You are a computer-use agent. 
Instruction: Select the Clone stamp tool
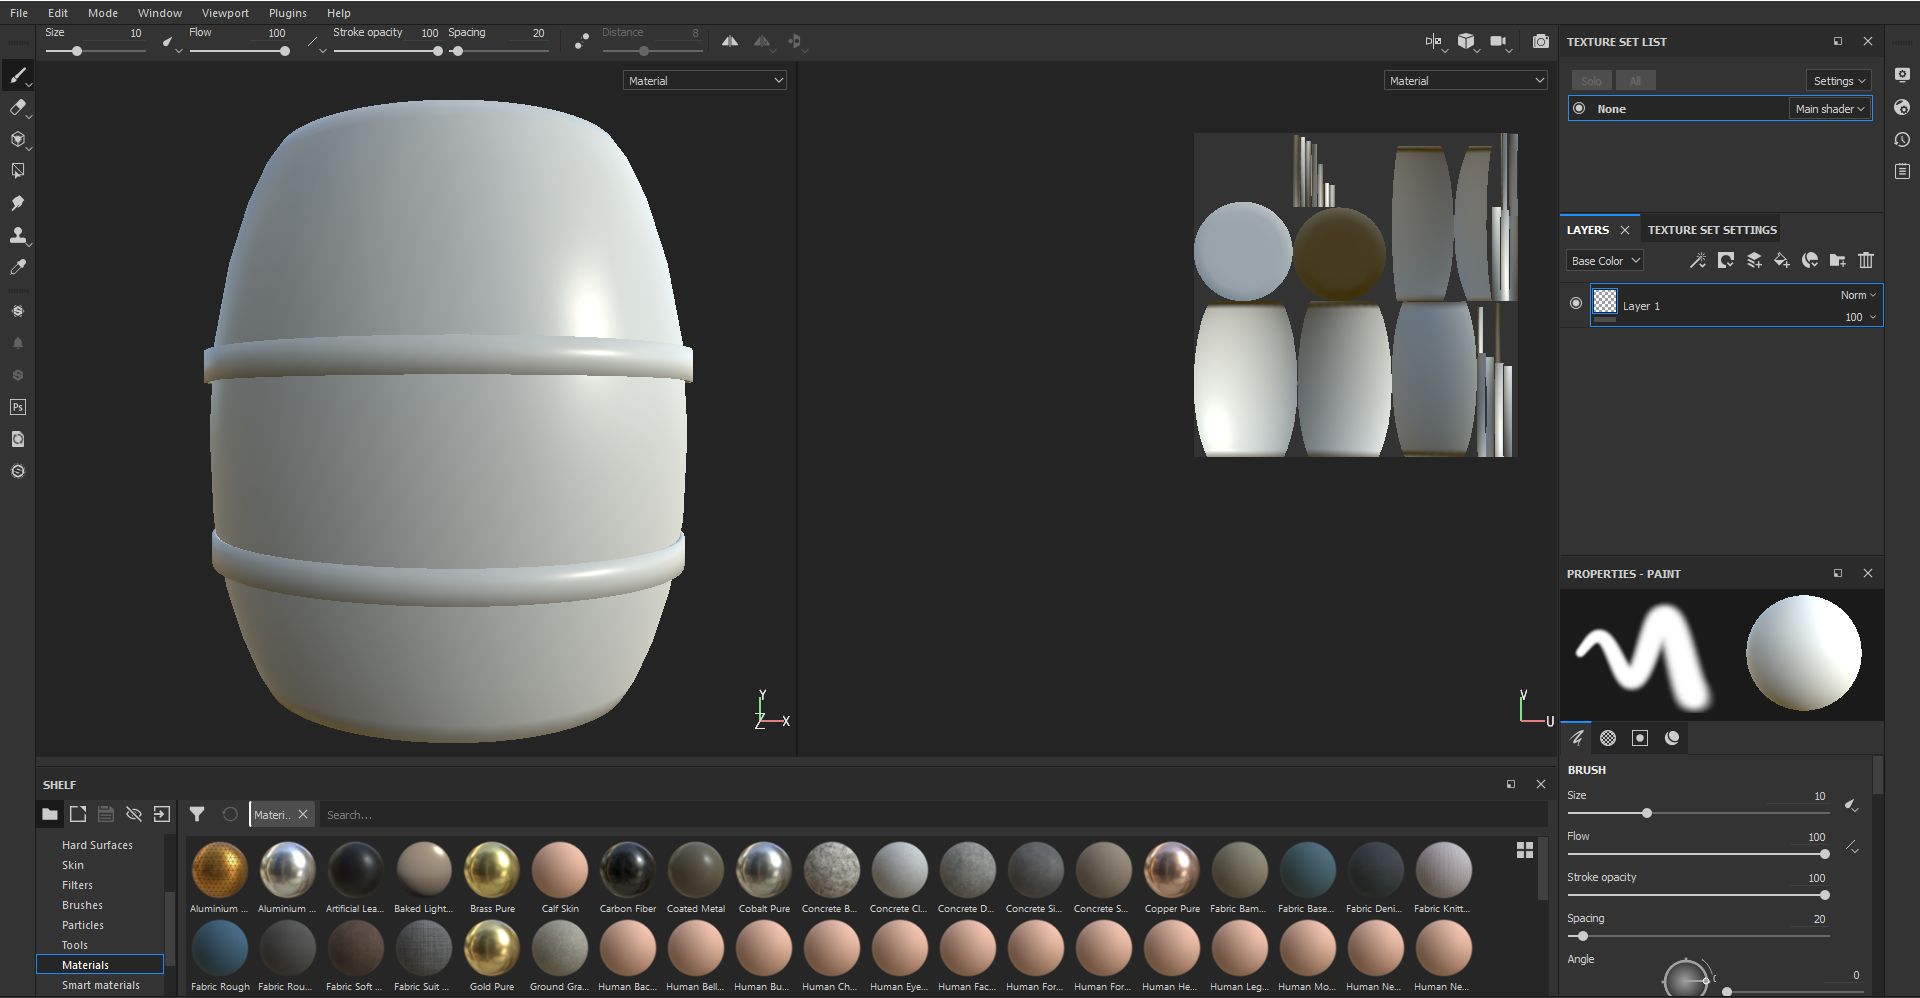[19, 236]
